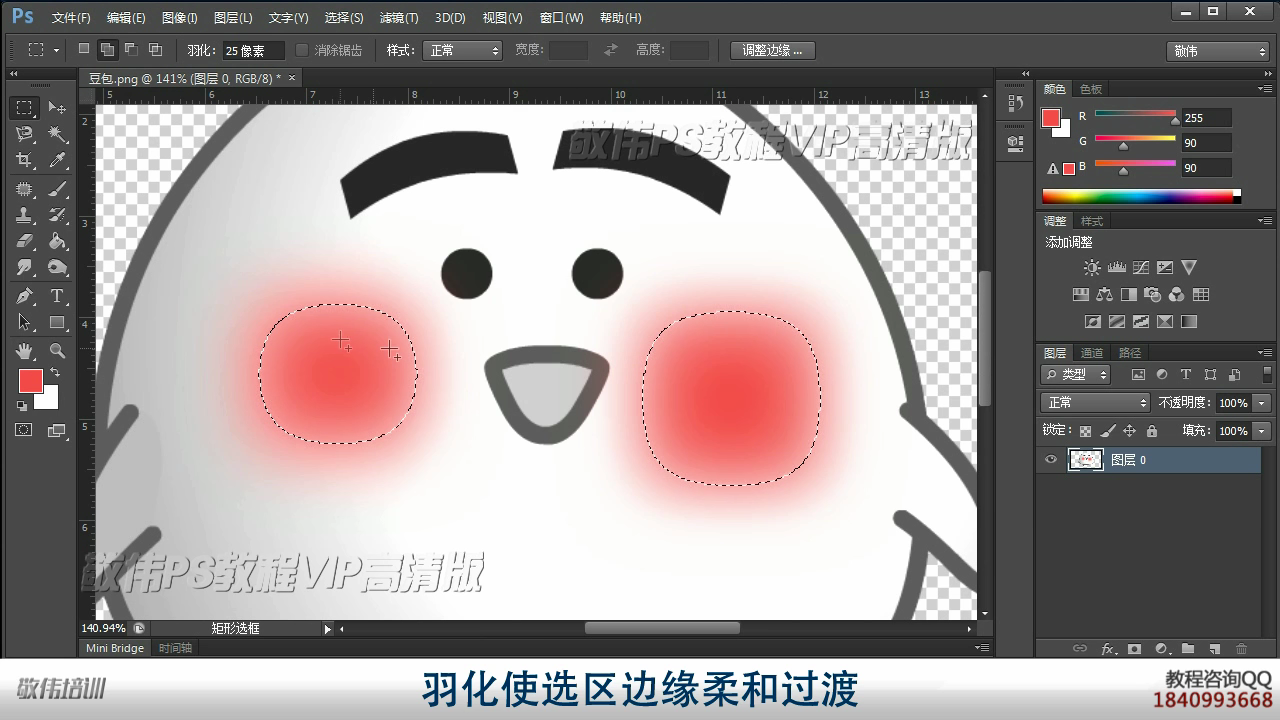This screenshot has width=1280, height=720.
Task: Select the Sponge tool
Action: 57,267
